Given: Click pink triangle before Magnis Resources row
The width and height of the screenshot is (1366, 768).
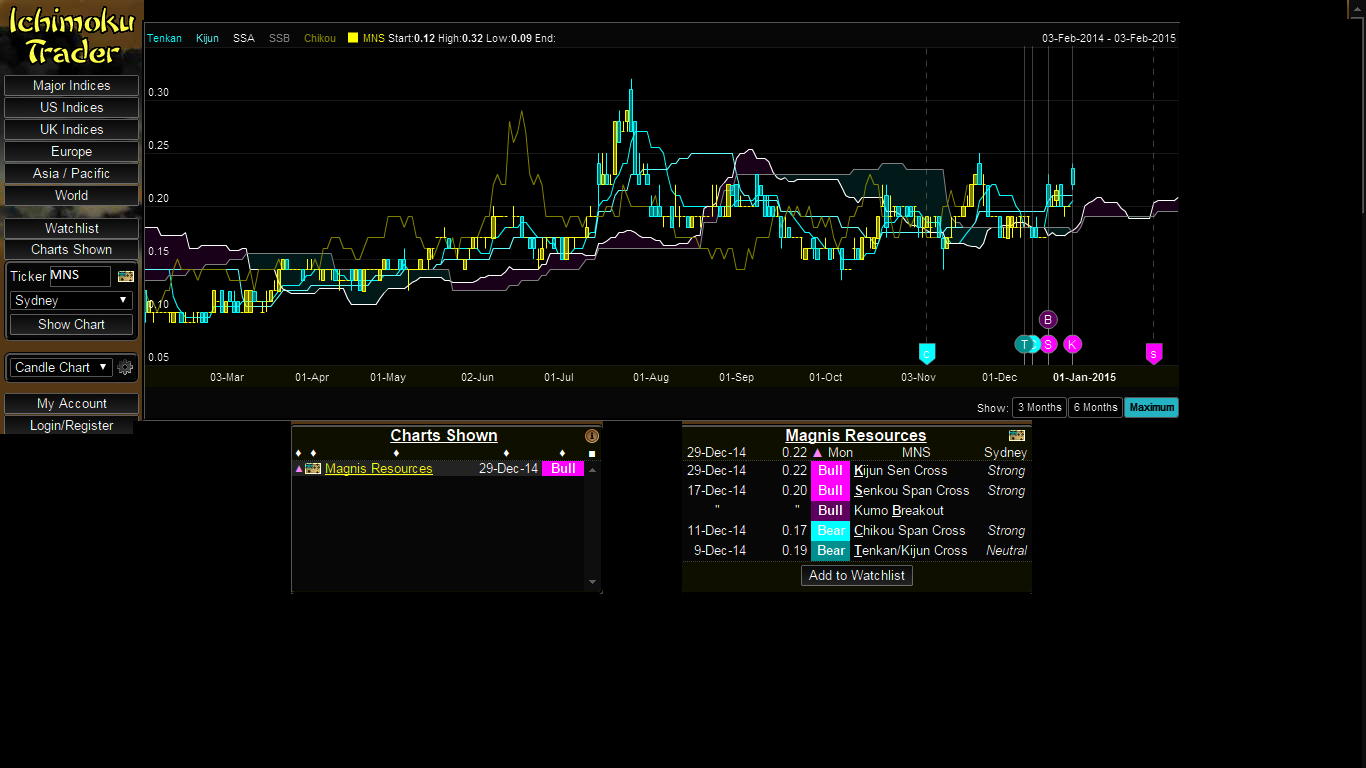Looking at the screenshot, I should (x=298, y=469).
